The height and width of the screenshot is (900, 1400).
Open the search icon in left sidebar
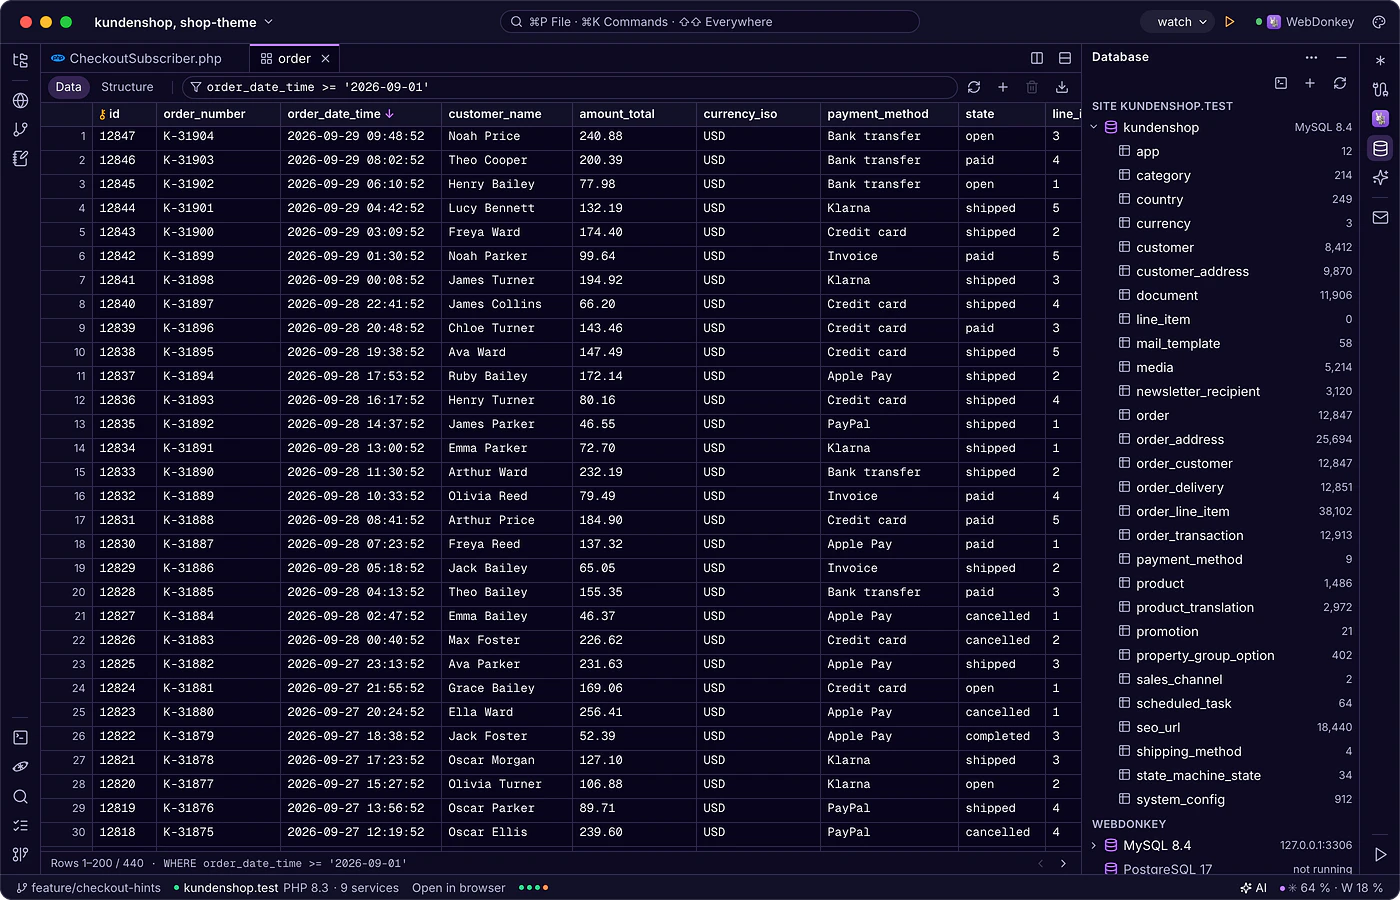click(20, 796)
